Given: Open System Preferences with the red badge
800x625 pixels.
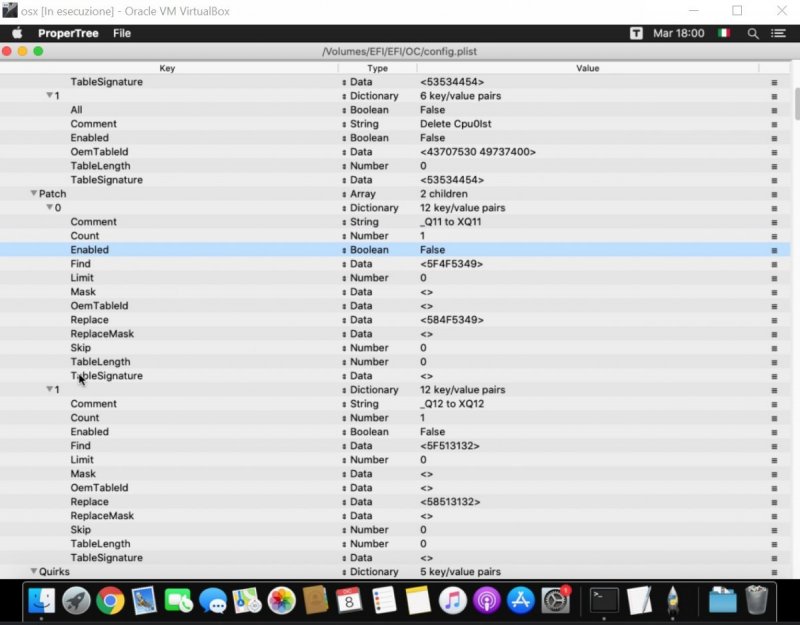Looking at the screenshot, I should click(x=556, y=601).
